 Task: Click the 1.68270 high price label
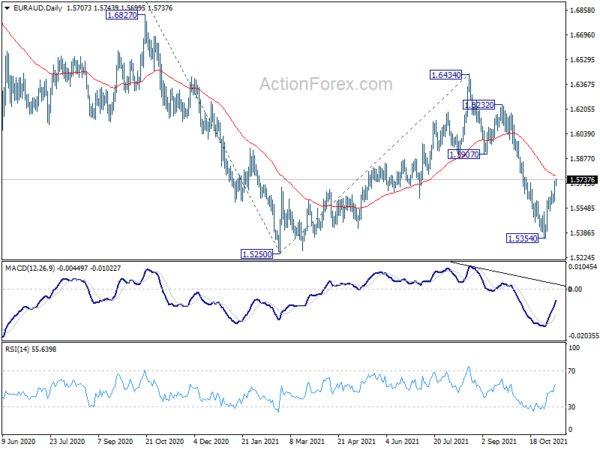click(122, 15)
